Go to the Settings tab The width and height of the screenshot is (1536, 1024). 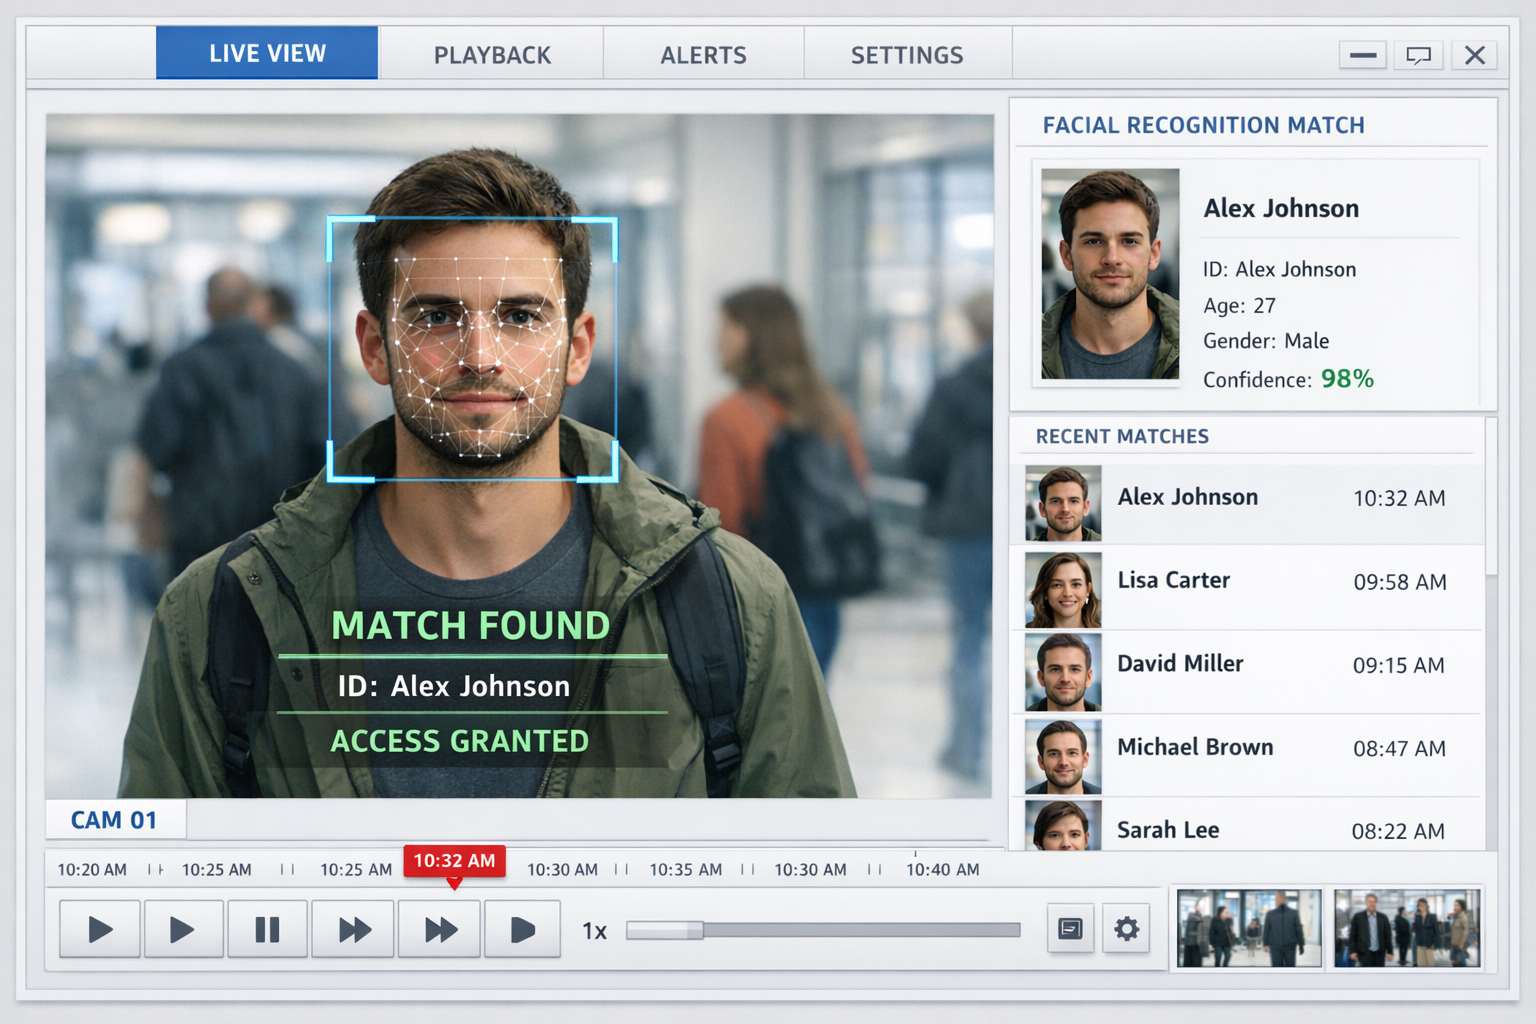[x=907, y=55]
